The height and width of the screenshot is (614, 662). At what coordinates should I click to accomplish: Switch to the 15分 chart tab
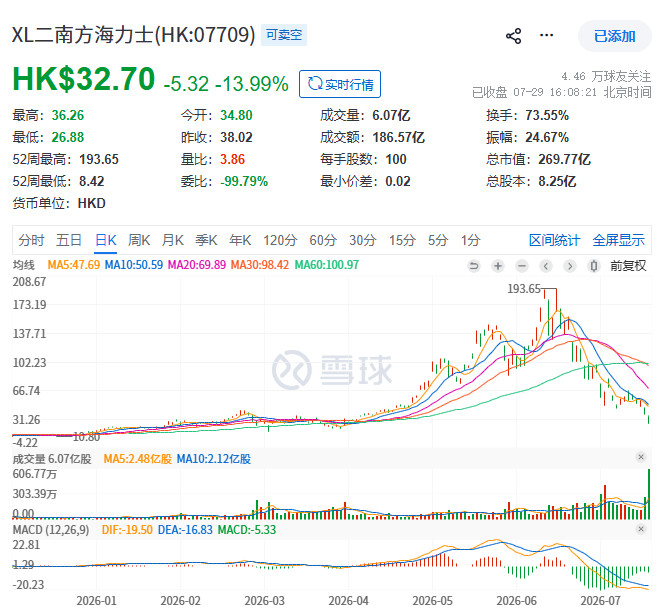(402, 240)
